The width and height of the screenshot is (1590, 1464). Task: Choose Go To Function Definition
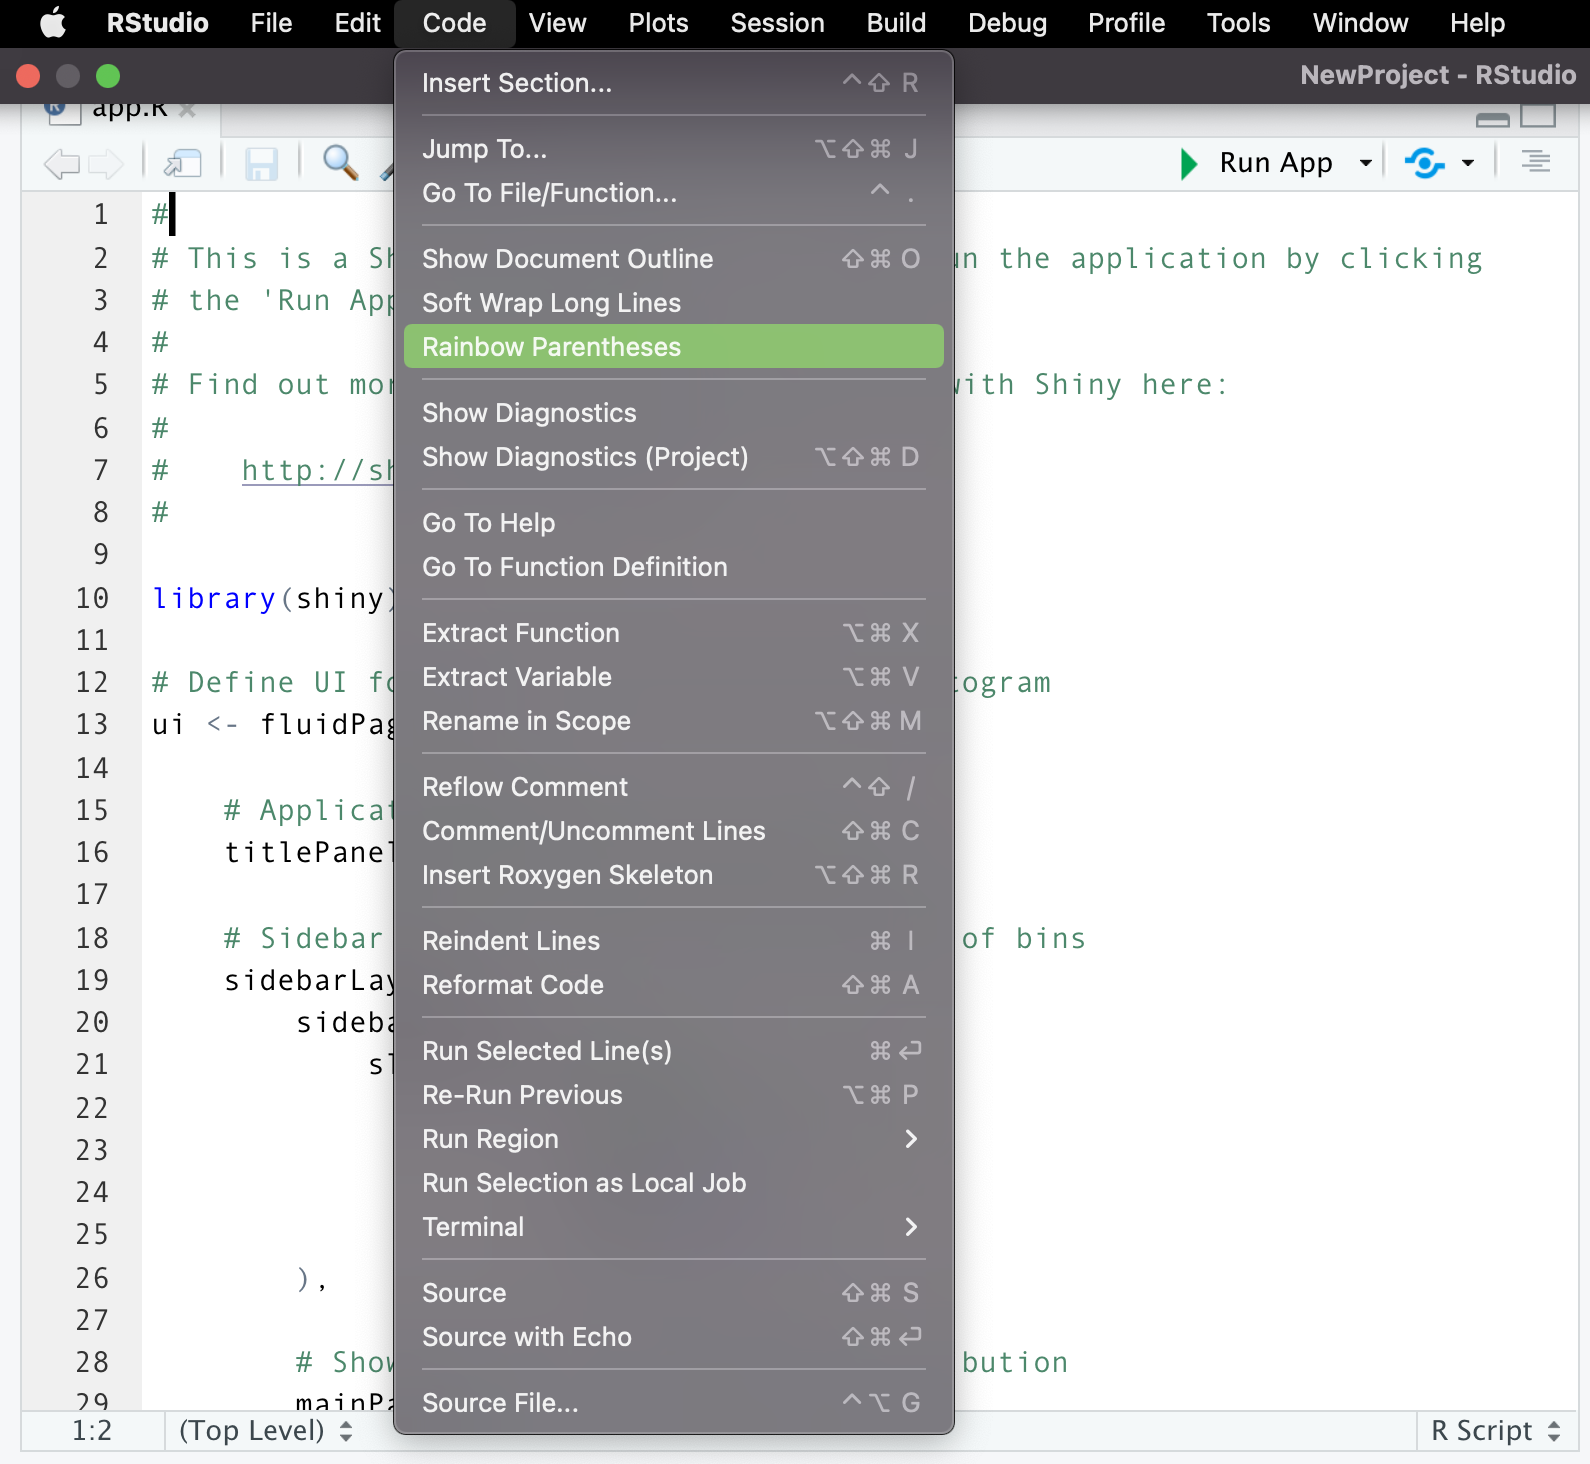(x=674, y=567)
